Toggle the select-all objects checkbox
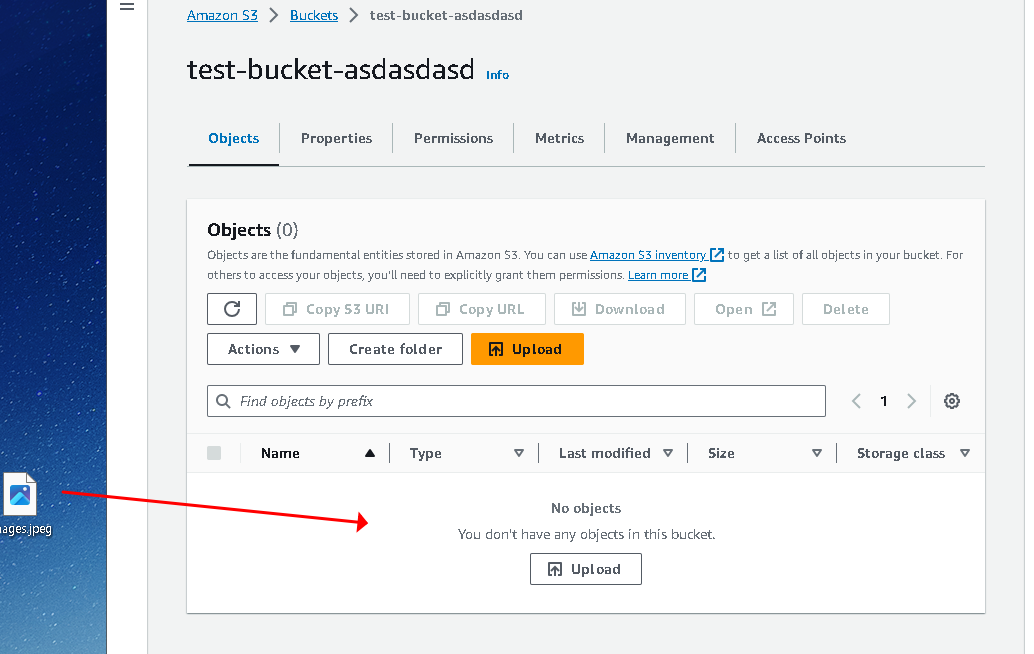This screenshot has width=1034, height=654. 214,453
